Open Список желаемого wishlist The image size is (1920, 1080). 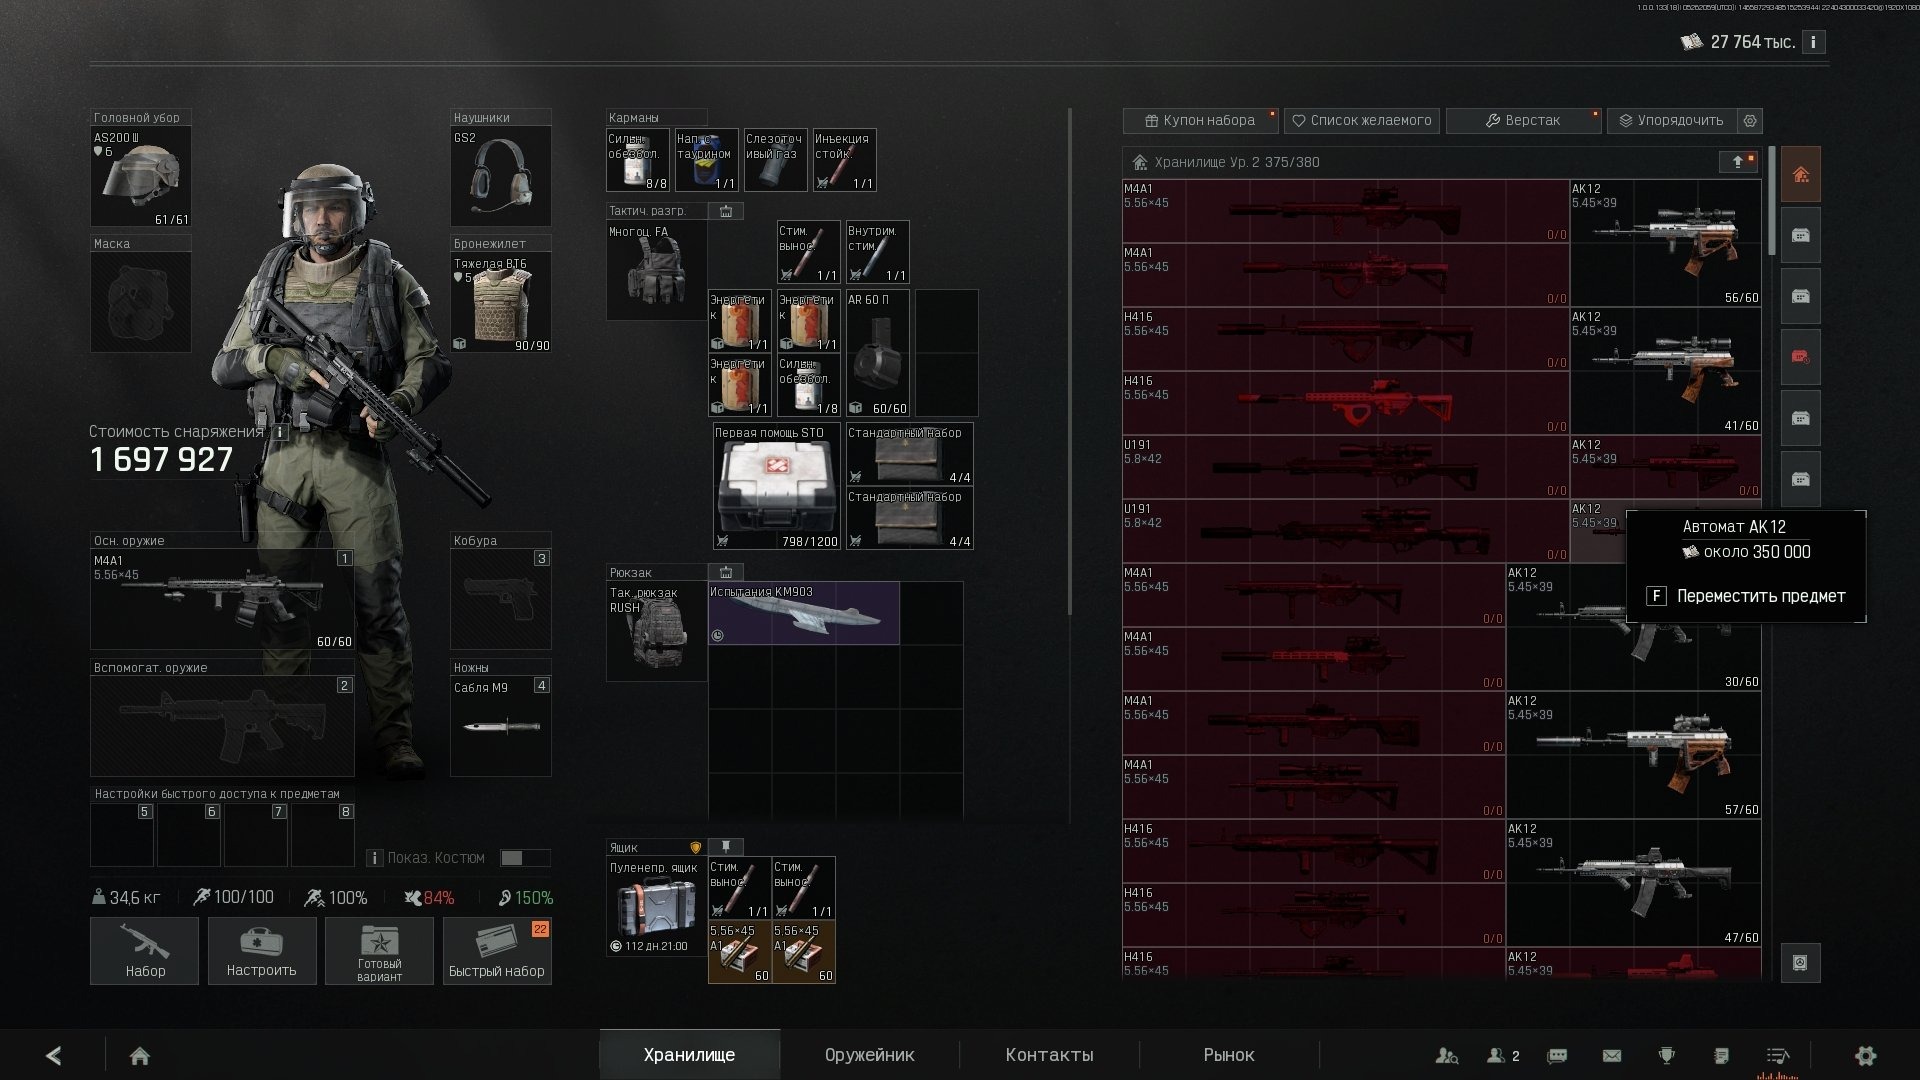[1362, 120]
